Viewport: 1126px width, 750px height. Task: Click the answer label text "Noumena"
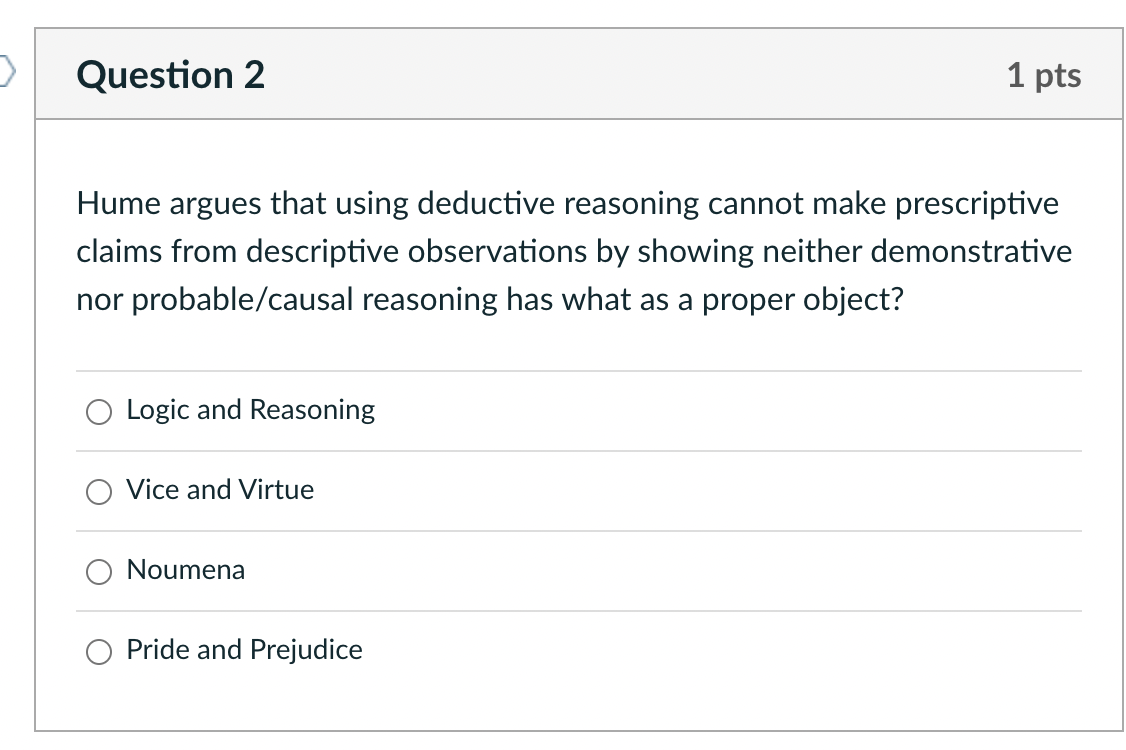185,571
